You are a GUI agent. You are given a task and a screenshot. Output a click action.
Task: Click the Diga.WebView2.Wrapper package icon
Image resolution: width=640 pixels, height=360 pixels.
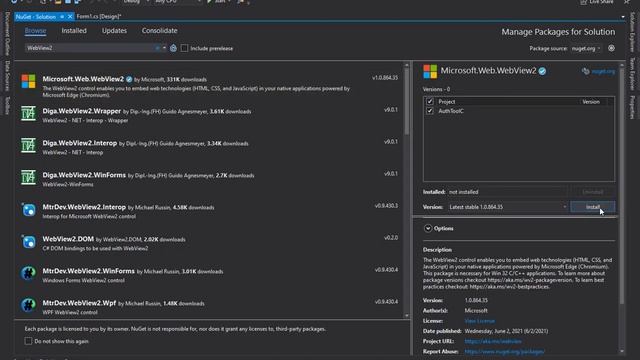click(x=29, y=113)
